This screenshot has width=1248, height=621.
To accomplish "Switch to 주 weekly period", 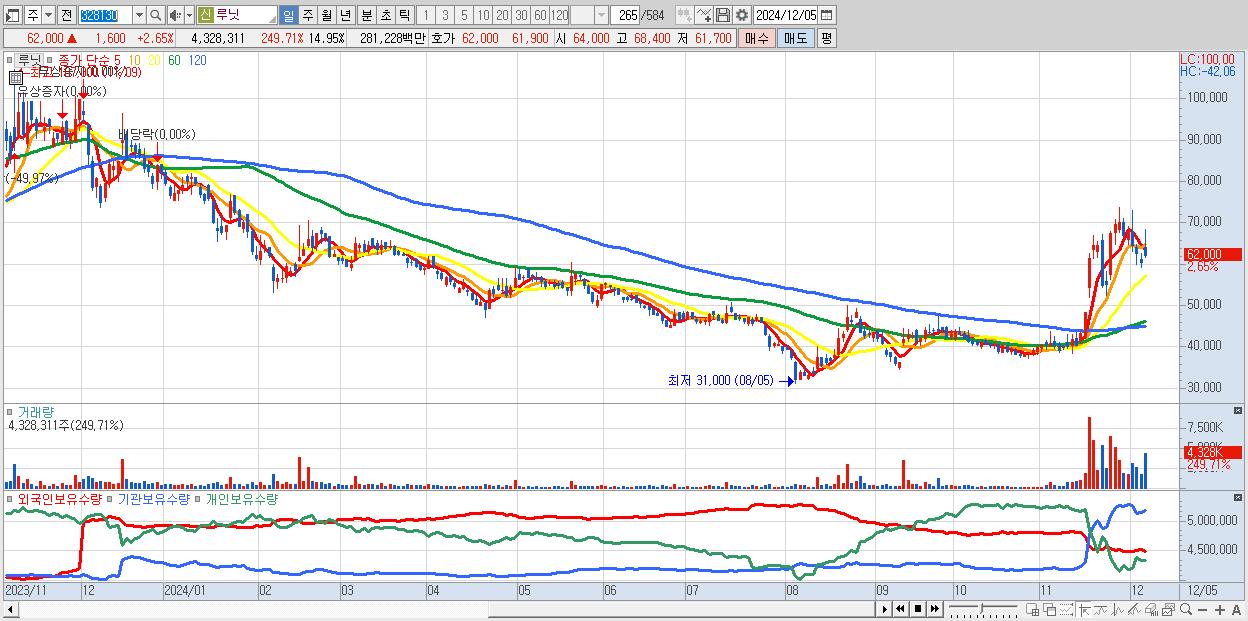I will pyautogui.click(x=307, y=15).
